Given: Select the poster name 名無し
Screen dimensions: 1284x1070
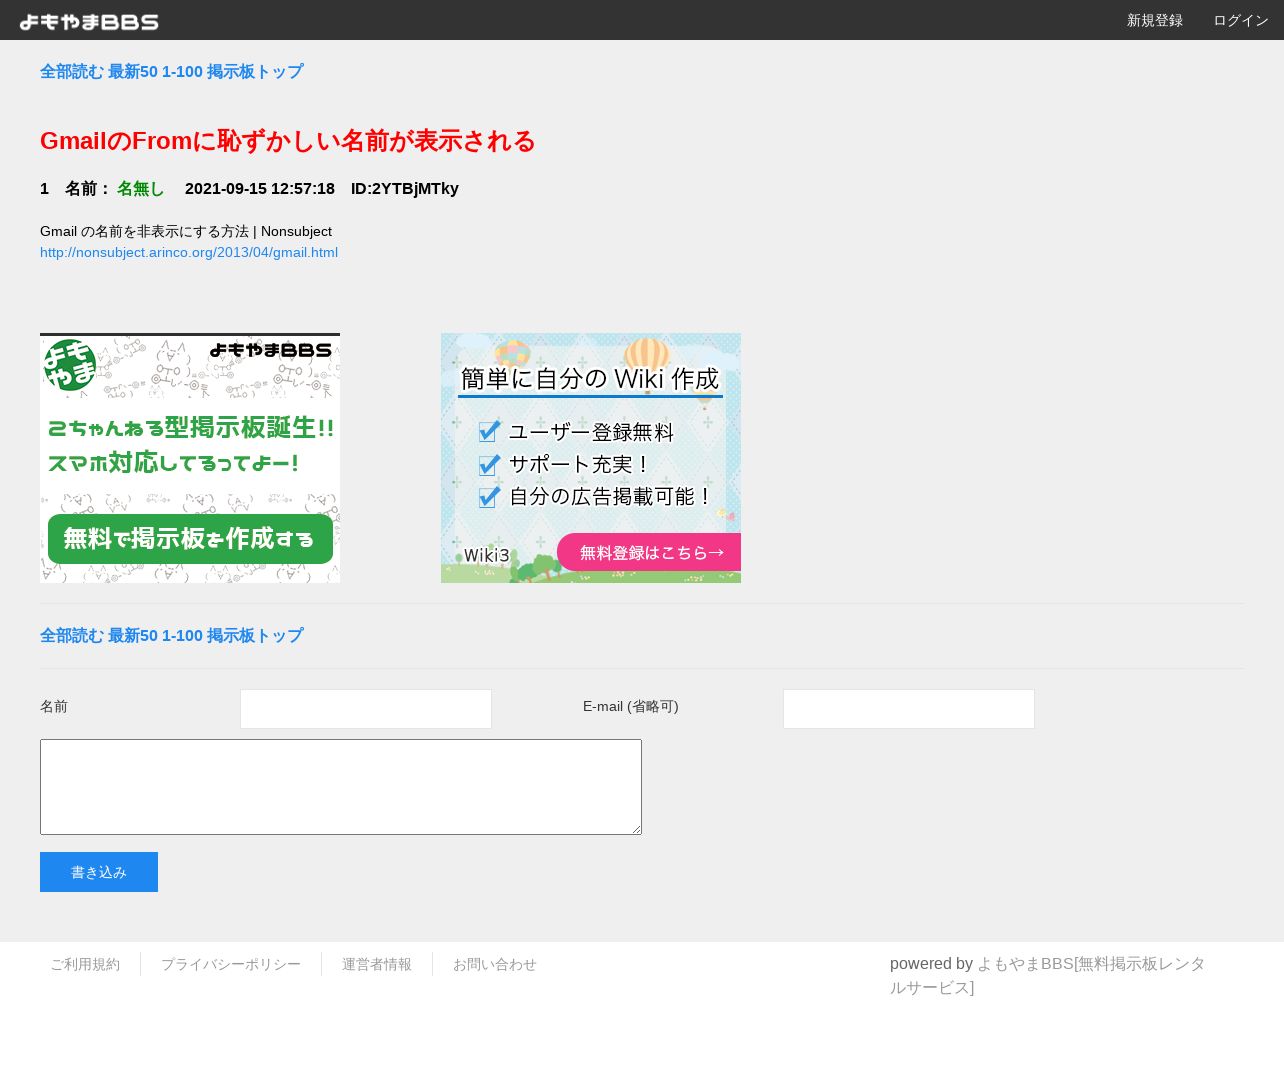Looking at the screenshot, I should (140, 189).
